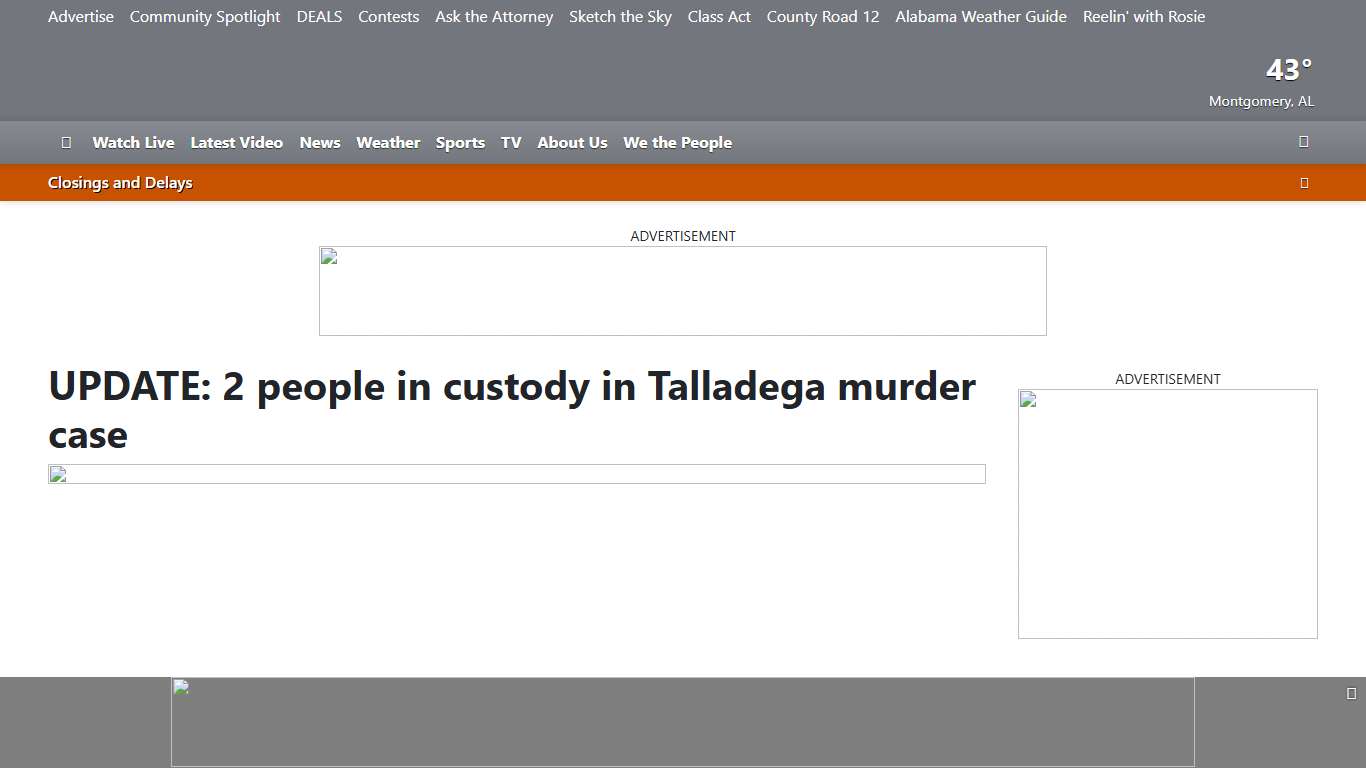
Task: Click the home icon beside Watch Live
Action: 66,142
